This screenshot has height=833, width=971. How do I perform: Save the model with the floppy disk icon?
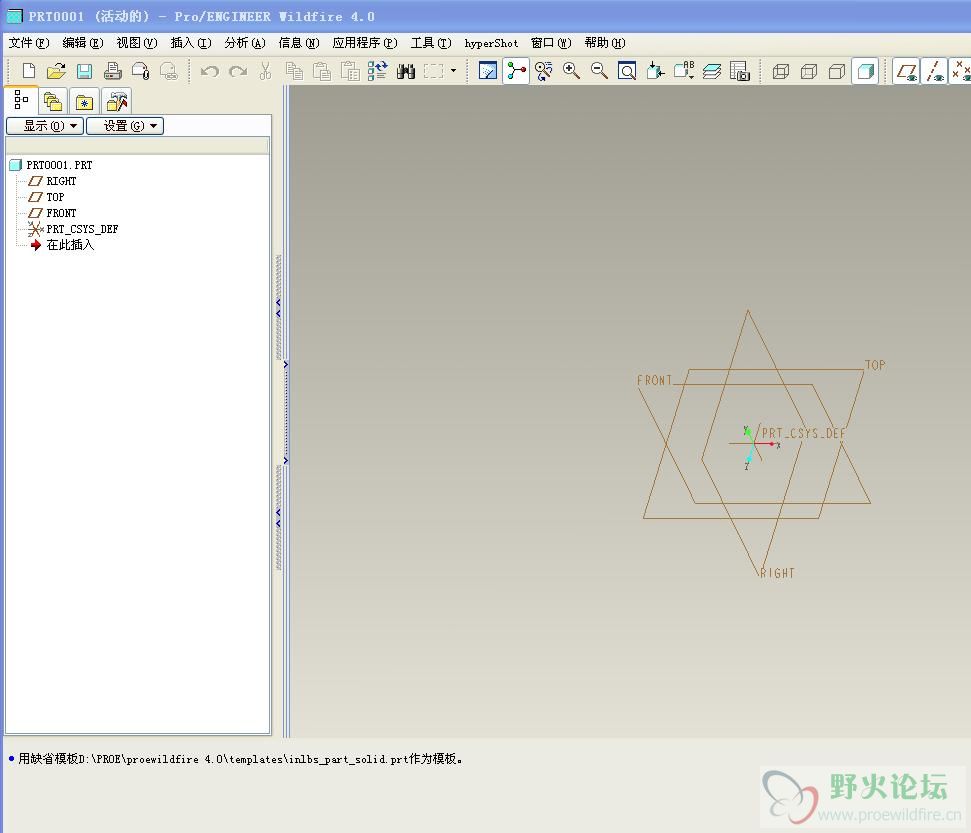pyautogui.click(x=84, y=71)
